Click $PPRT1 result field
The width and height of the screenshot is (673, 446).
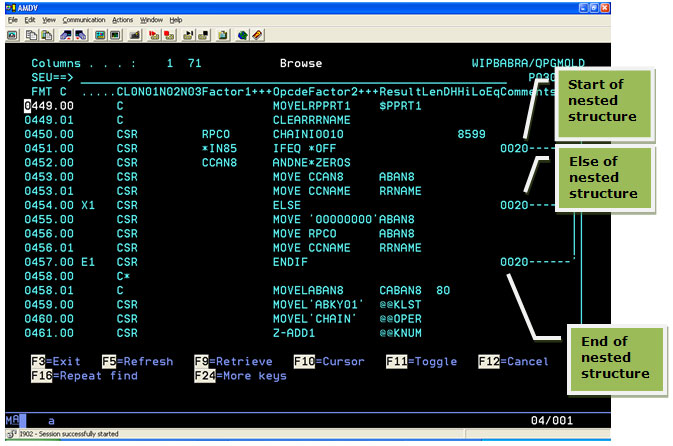pos(400,106)
